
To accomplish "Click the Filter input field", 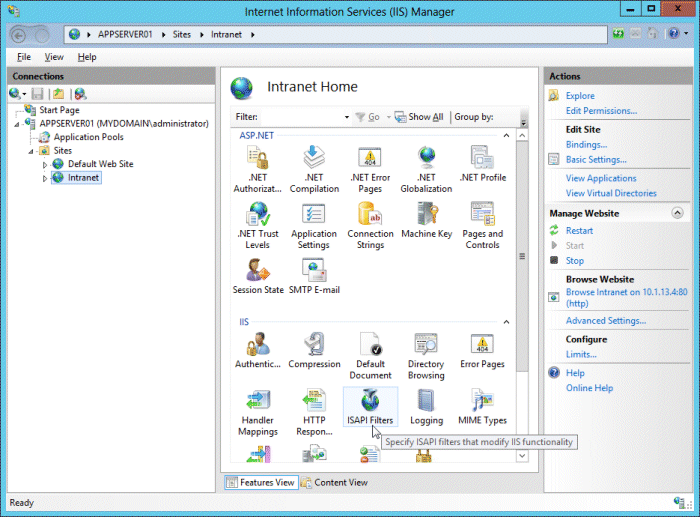I will point(301,117).
